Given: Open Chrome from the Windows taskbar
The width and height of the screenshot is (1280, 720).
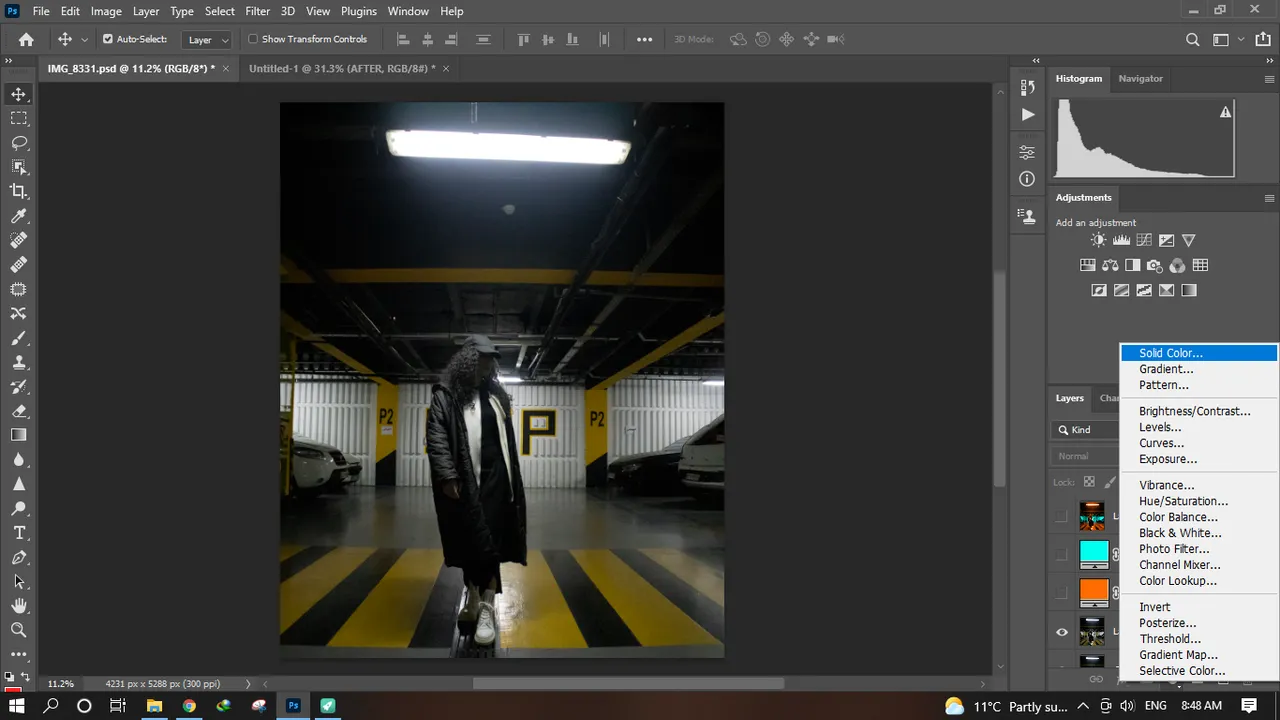Looking at the screenshot, I should [x=189, y=706].
